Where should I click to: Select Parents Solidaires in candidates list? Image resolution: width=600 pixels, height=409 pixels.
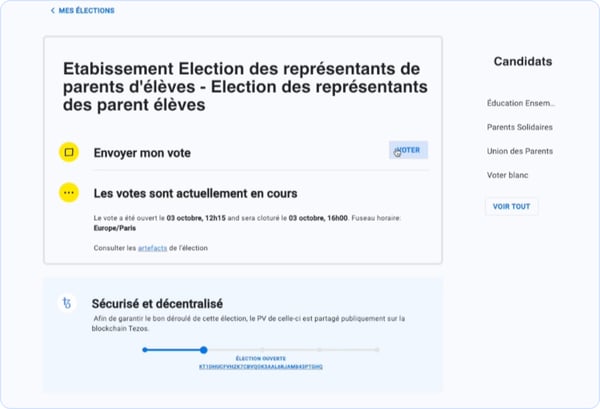click(x=519, y=127)
